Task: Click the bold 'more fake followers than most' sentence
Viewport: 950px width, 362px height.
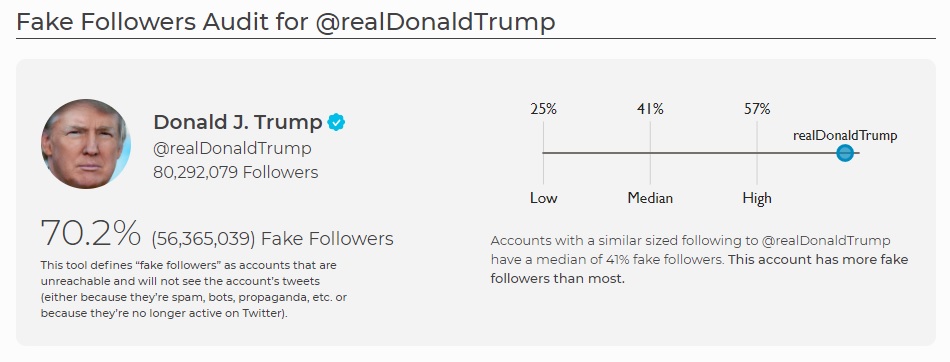Action: (x=700, y=269)
